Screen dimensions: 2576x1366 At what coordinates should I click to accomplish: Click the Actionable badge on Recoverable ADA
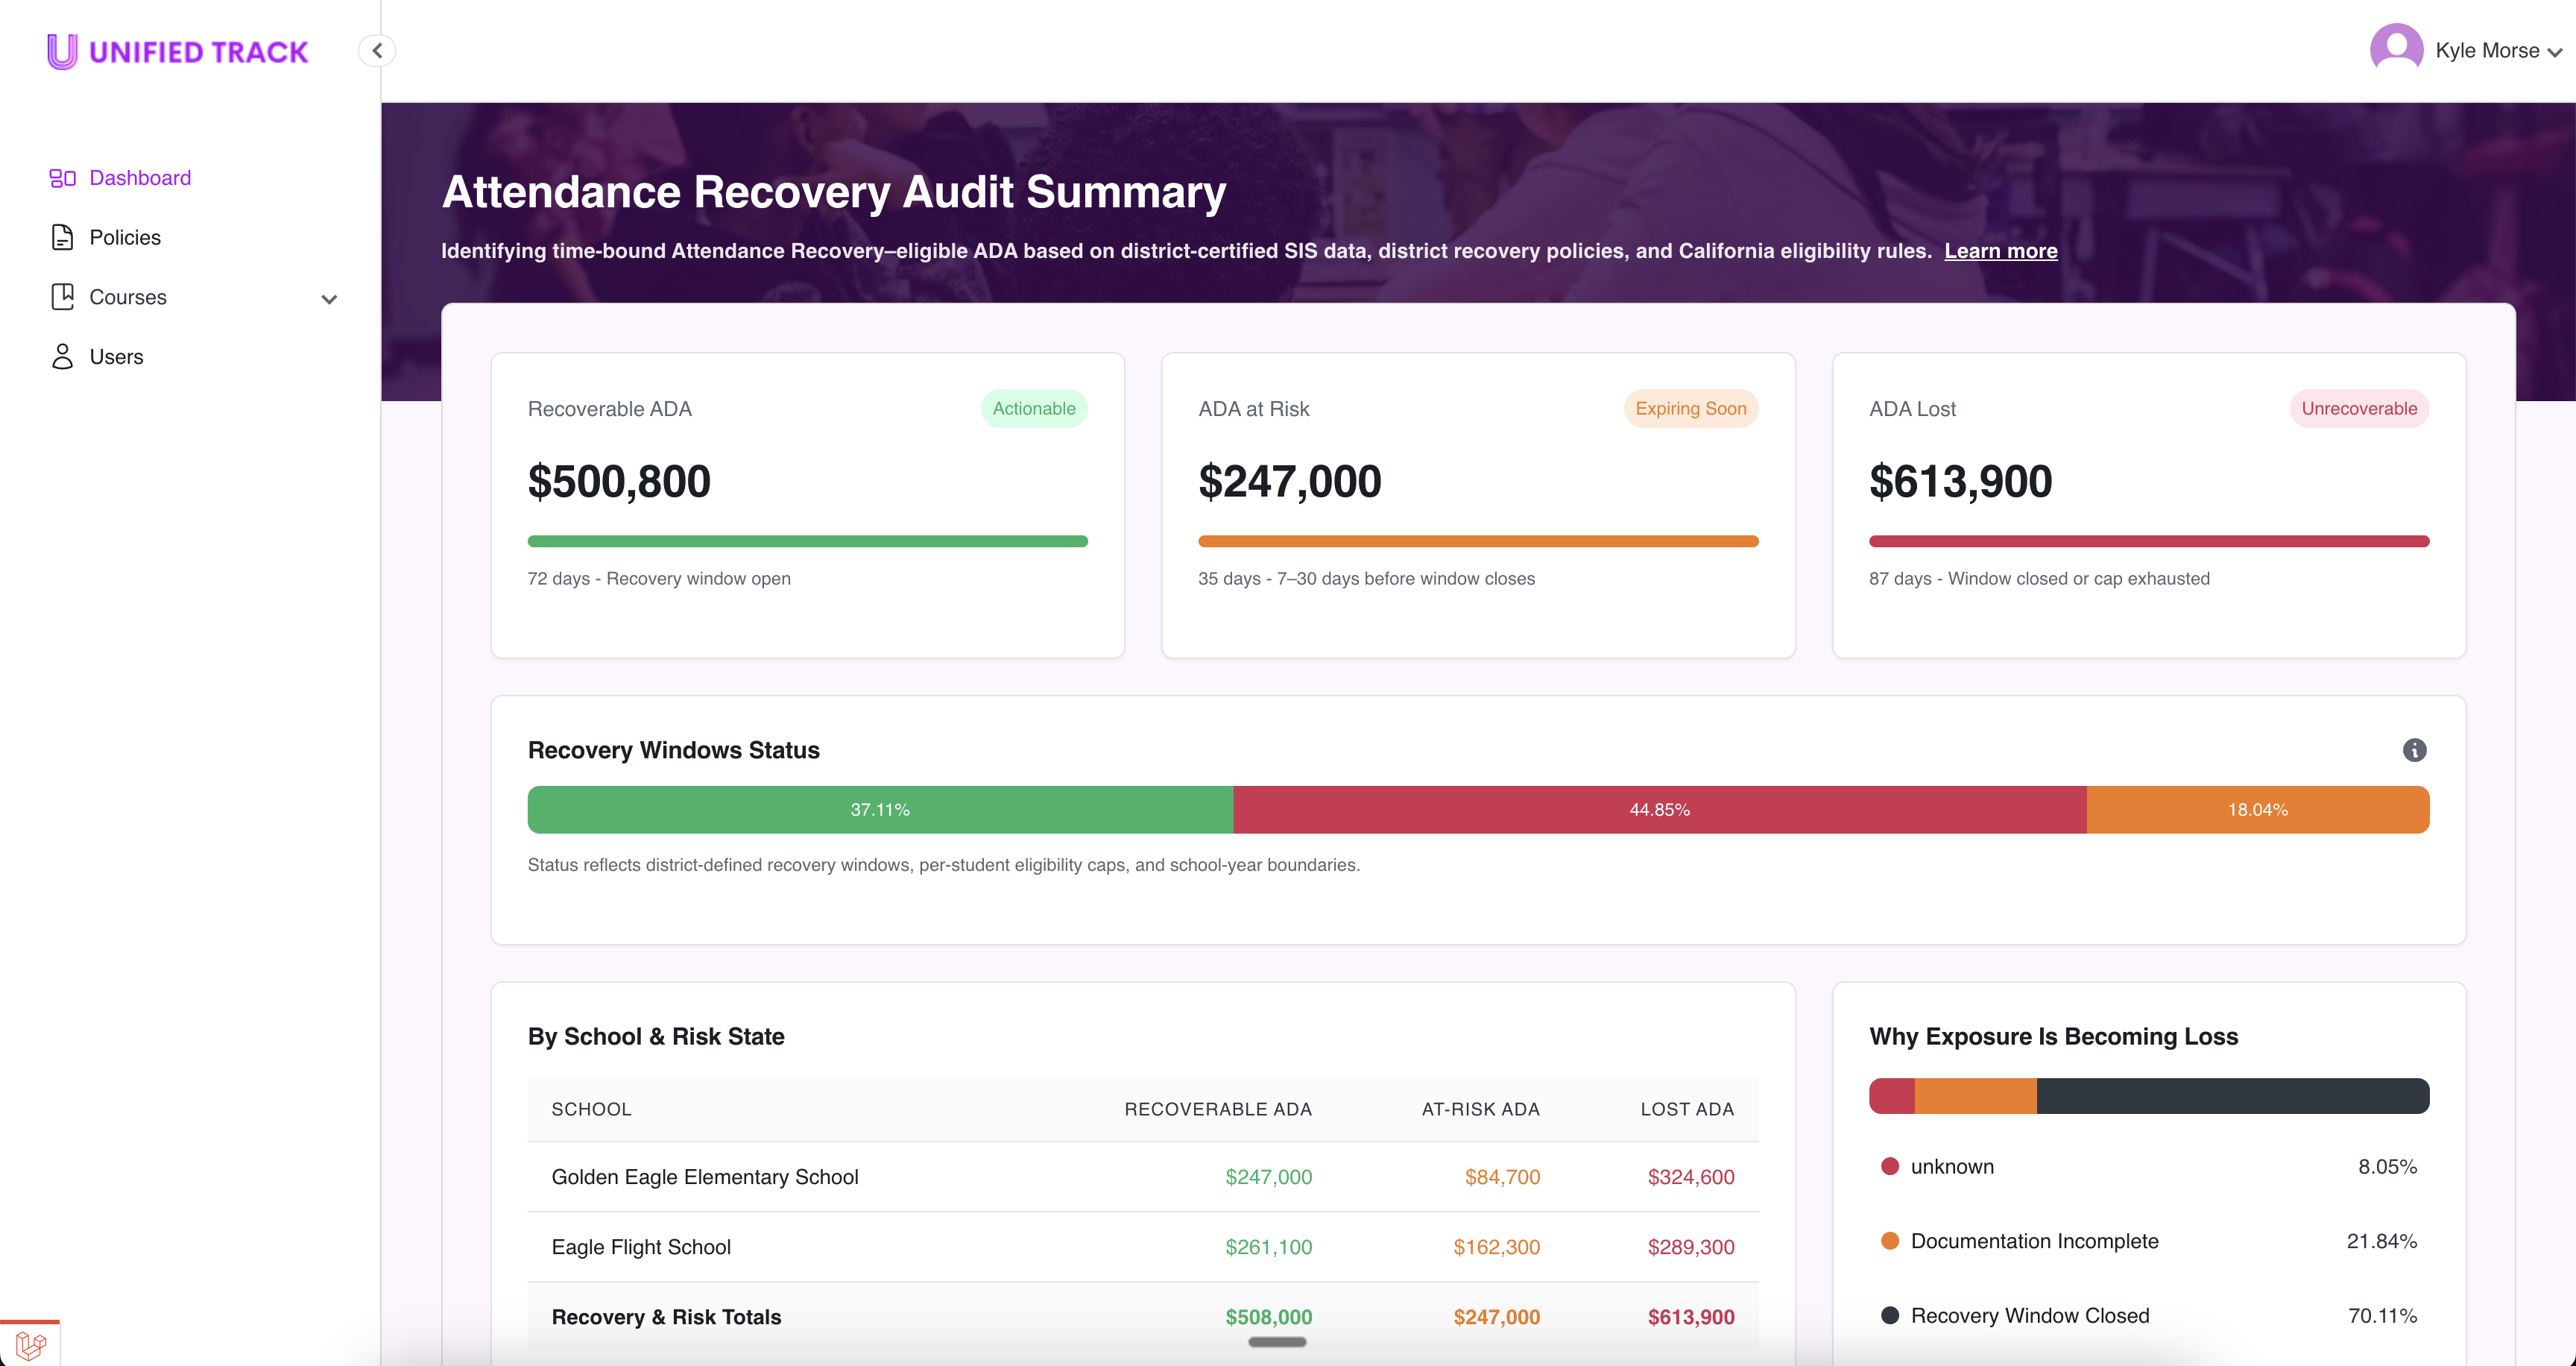pyautogui.click(x=1033, y=409)
